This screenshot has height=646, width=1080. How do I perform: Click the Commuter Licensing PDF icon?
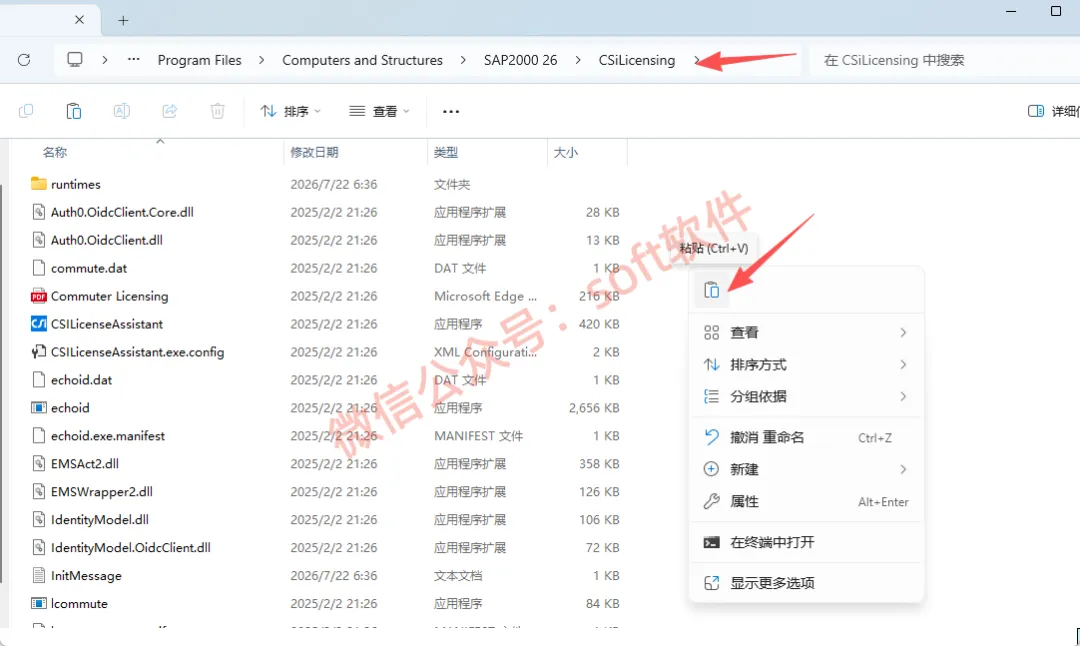coord(39,296)
